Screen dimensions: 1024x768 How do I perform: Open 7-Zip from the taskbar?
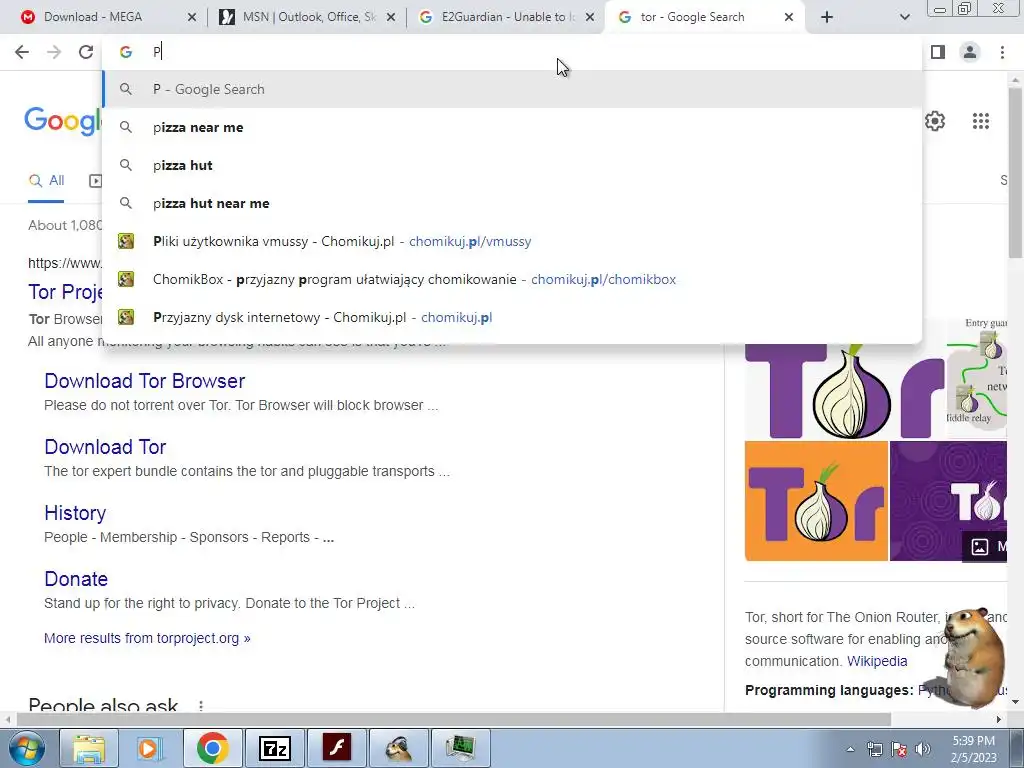(274, 748)
